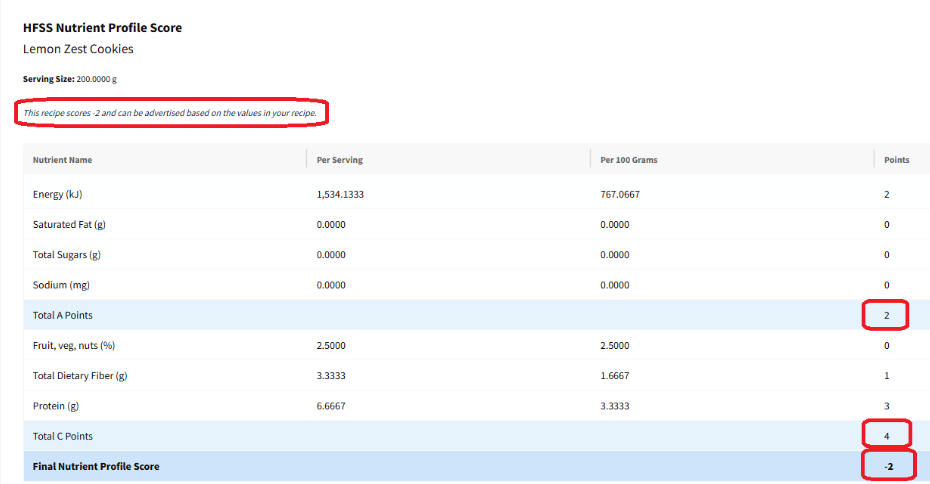Click the Total A Points points value
930x484 pixels.
pyautogui.click(x=886, y=315)
